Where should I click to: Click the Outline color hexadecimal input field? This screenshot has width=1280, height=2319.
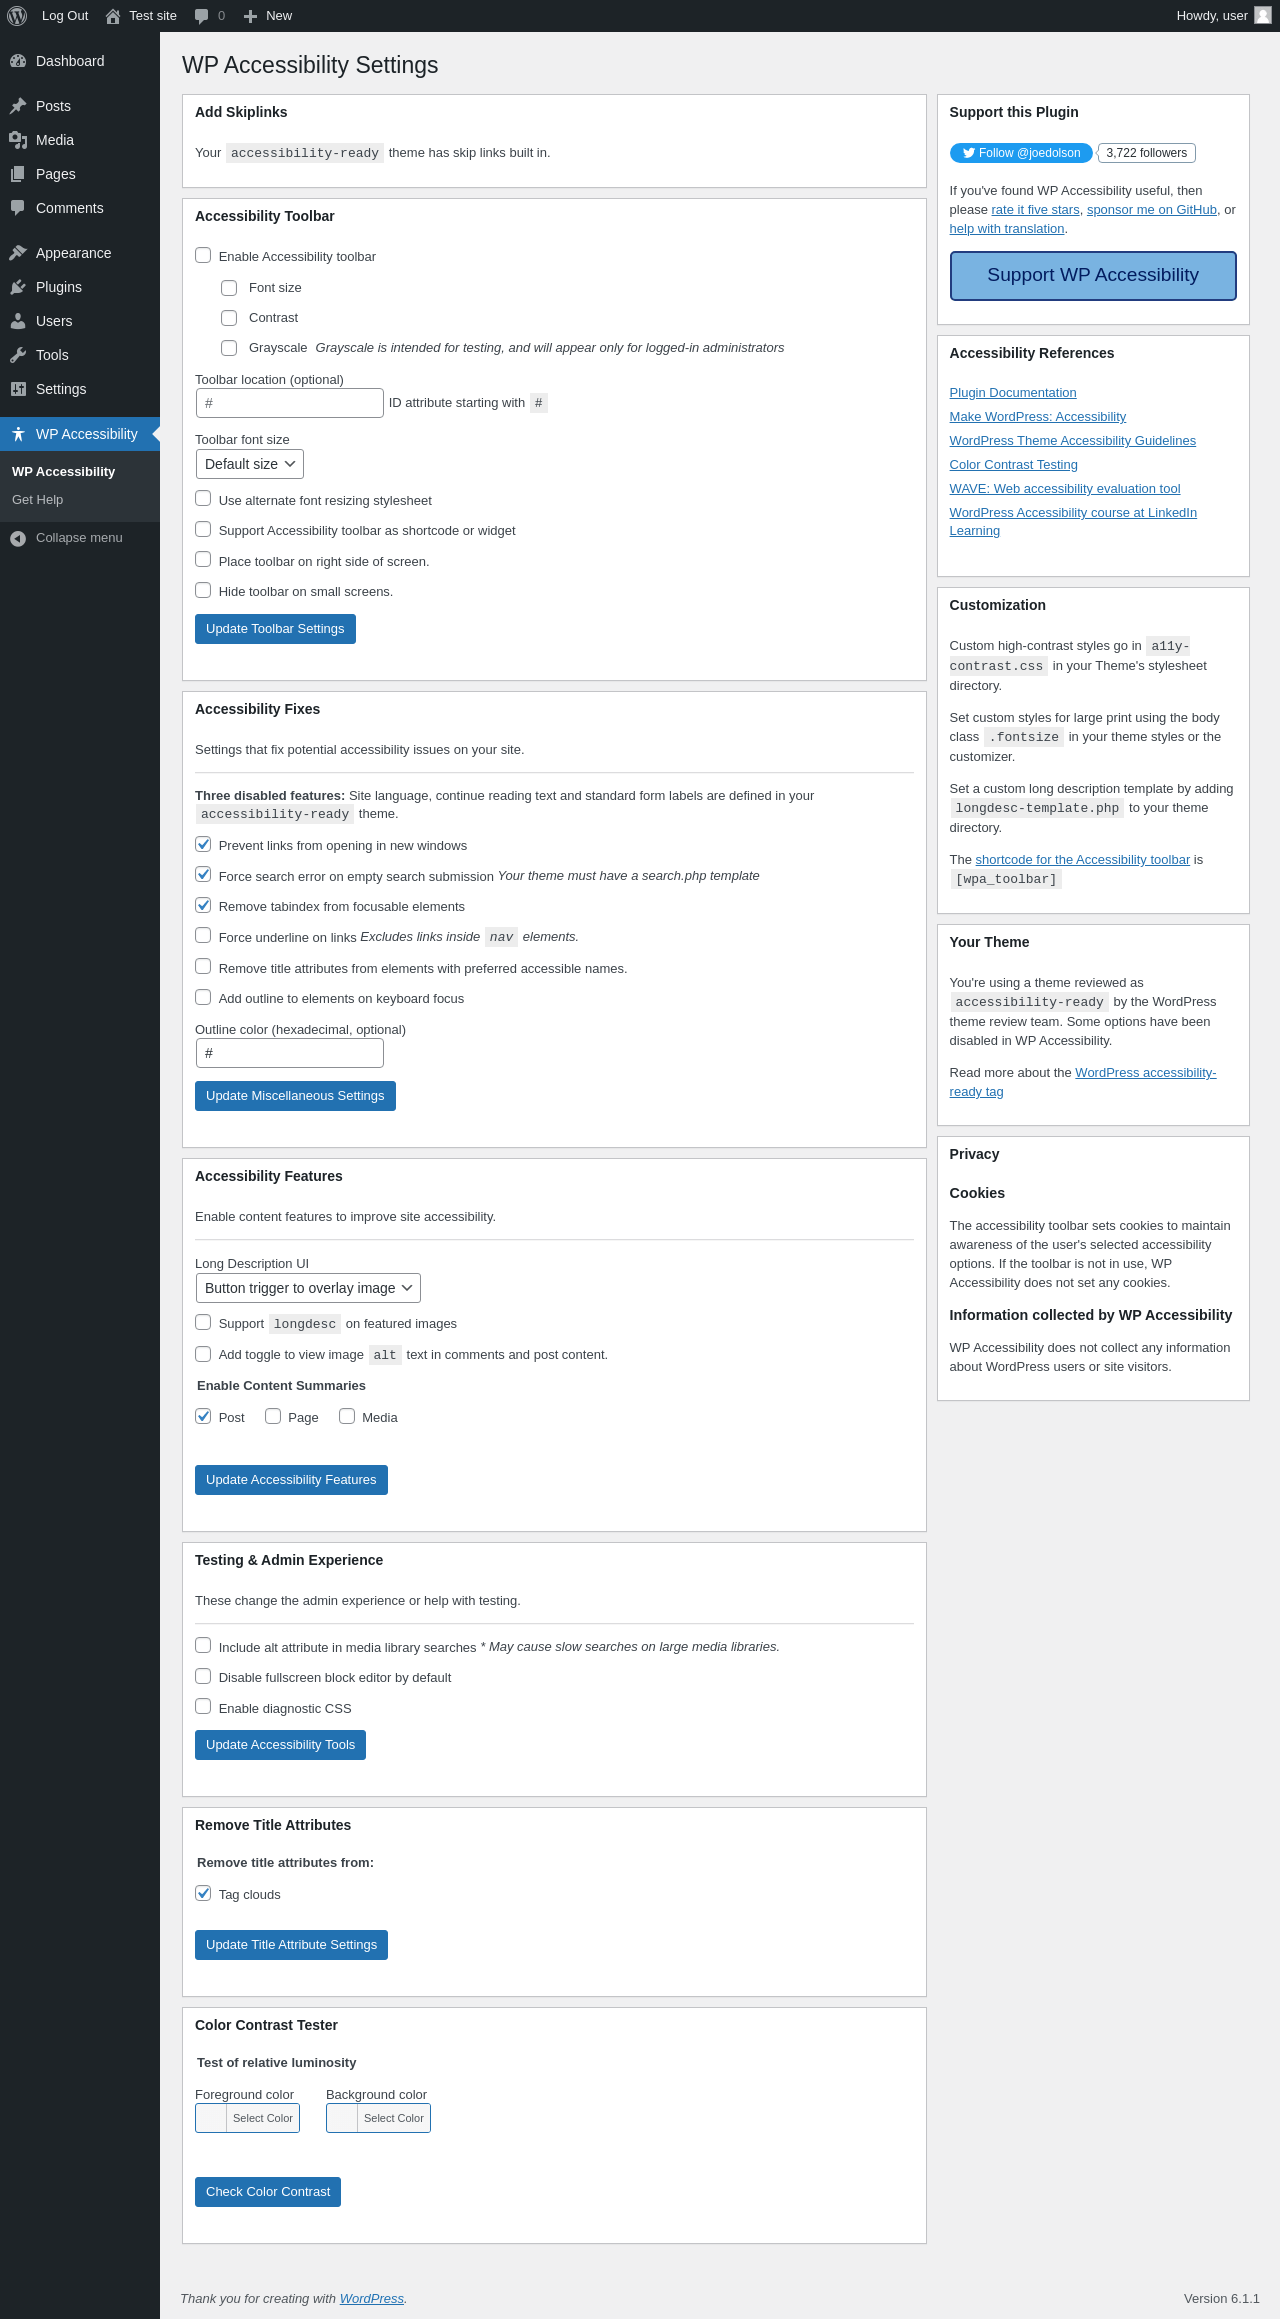pos(290,1053)
